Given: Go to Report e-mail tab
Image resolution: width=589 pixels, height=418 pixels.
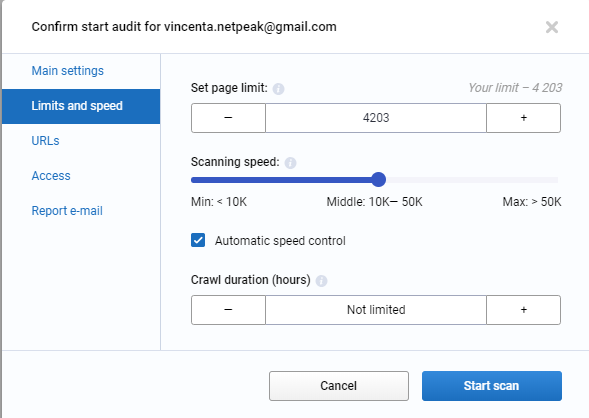Looking at the screenshot, I should pyautogui.click(x=67, y=211).
